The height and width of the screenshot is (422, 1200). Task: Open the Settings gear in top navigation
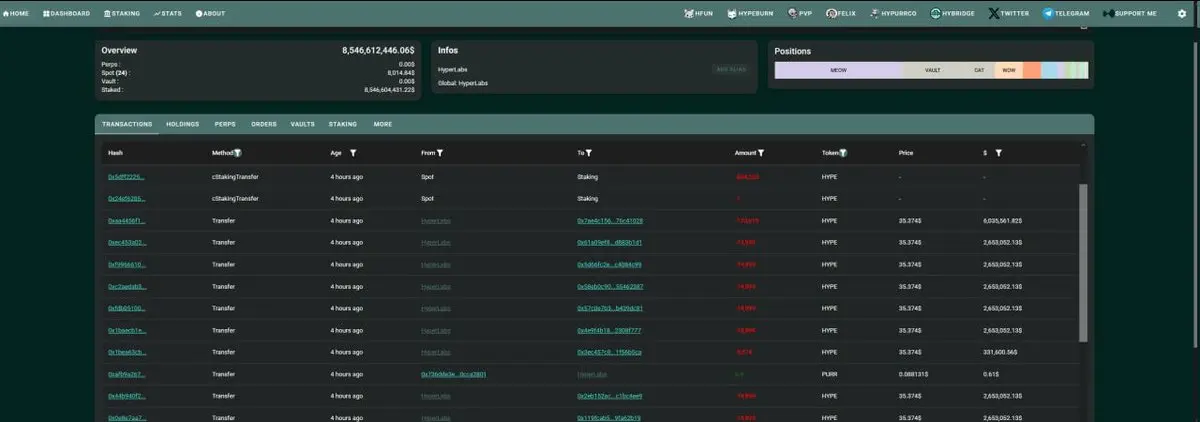(x=1181, y=13)
